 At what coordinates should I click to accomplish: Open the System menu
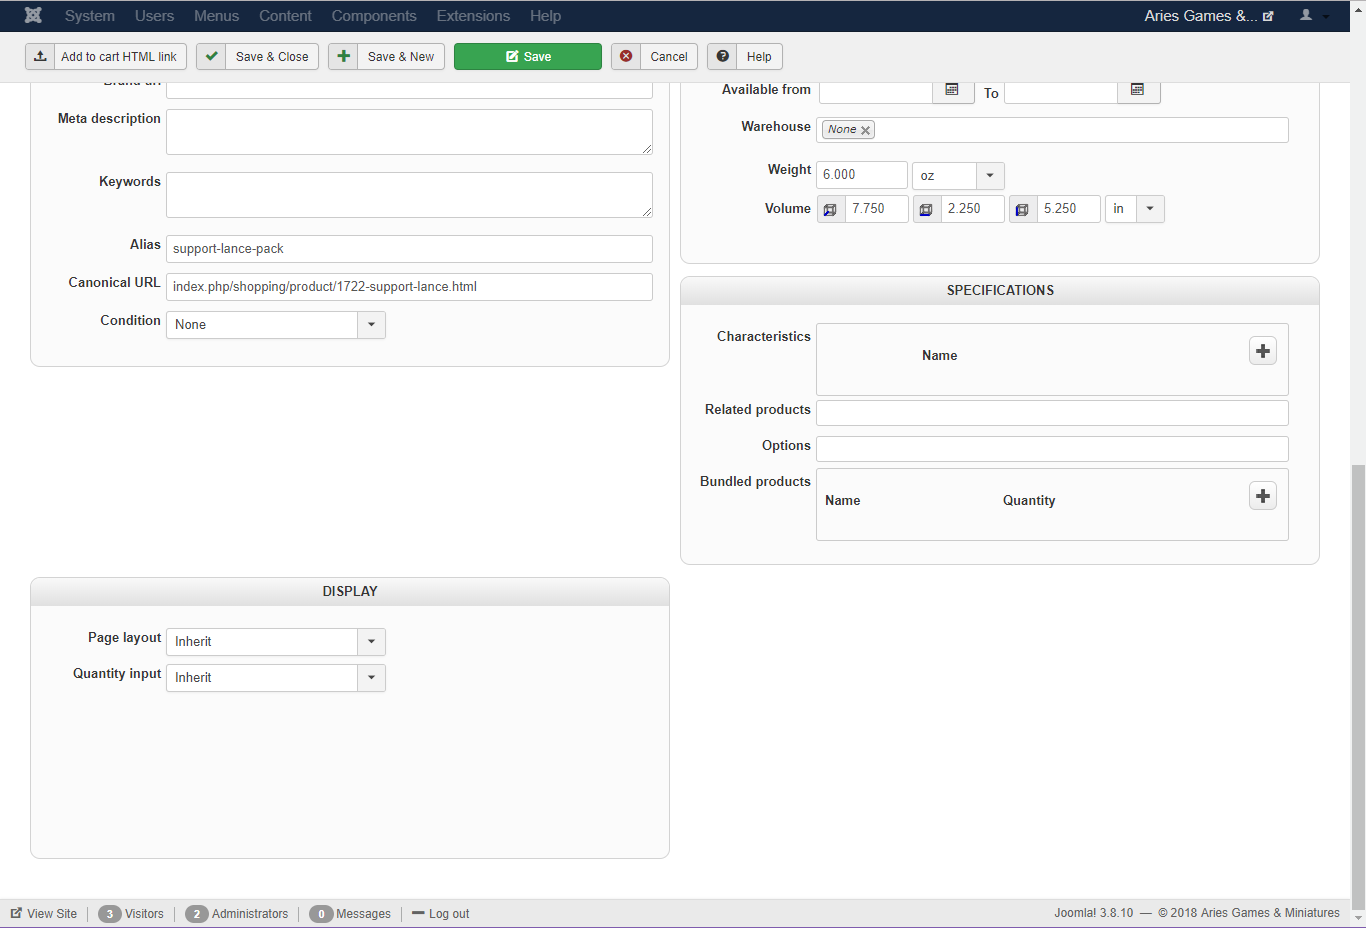point(90,16)
